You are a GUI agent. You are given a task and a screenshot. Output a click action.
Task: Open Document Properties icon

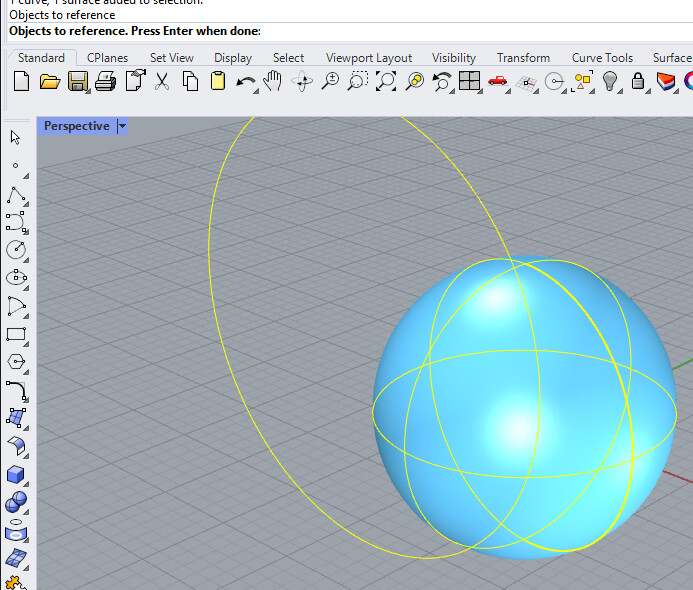click(135, 80)
